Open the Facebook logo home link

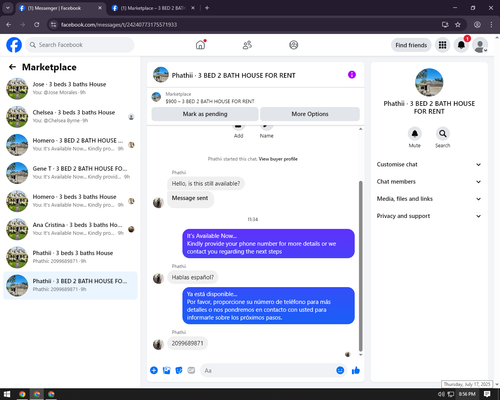14,45
